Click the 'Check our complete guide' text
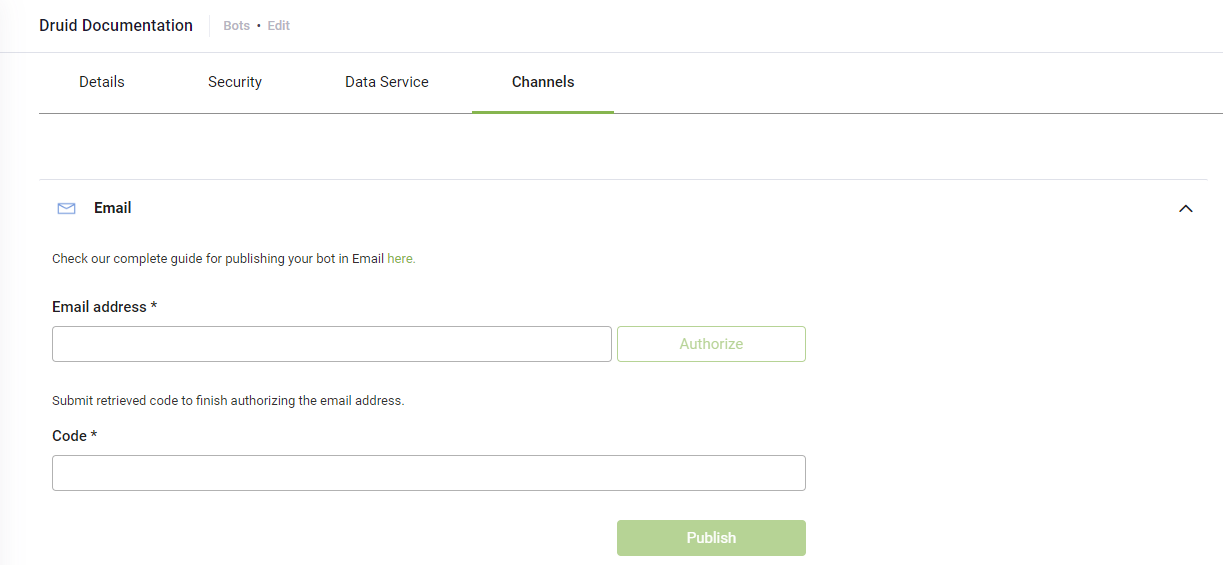 [217, 259]
